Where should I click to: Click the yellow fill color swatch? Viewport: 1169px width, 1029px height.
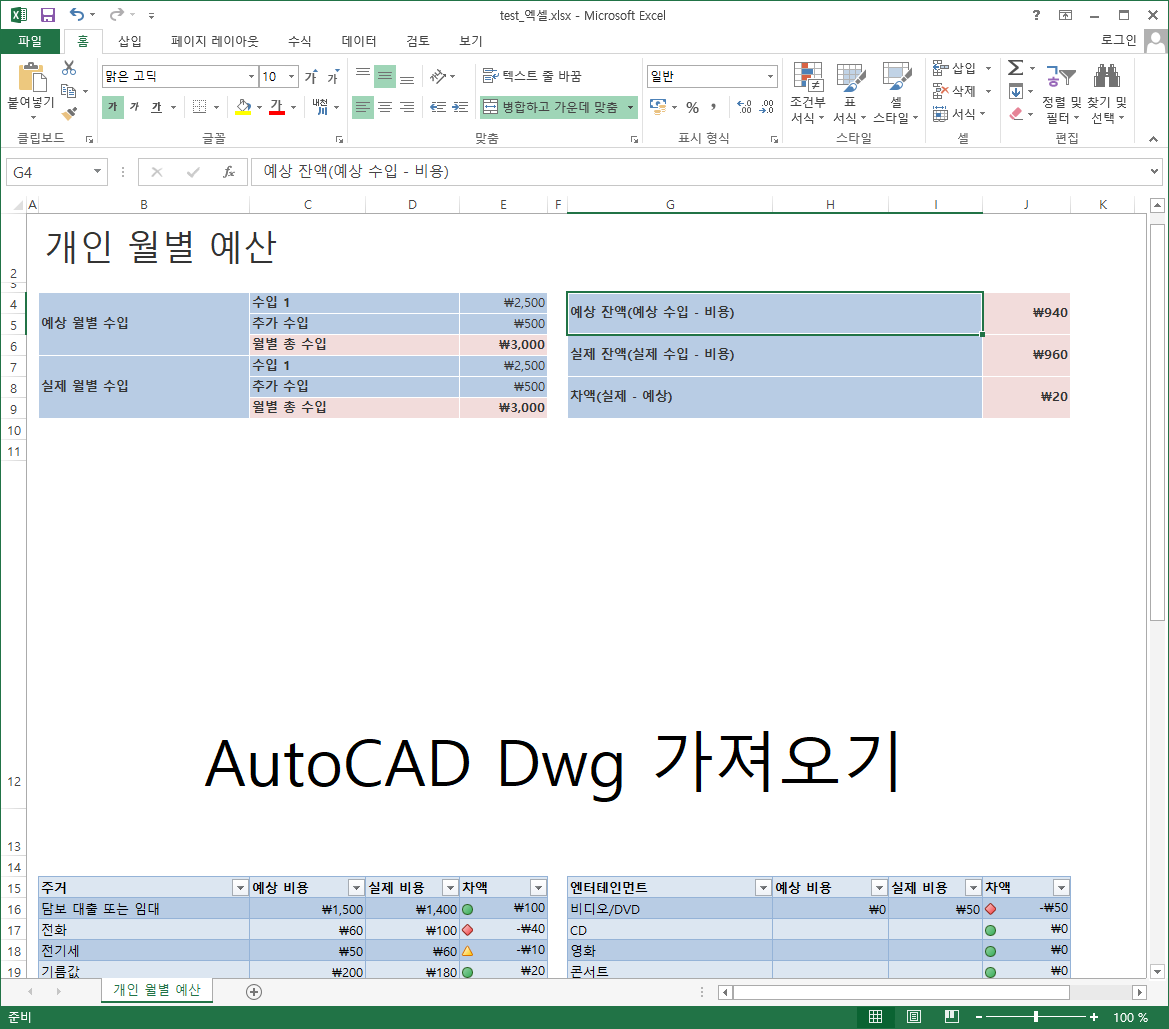tap(243, 107)
